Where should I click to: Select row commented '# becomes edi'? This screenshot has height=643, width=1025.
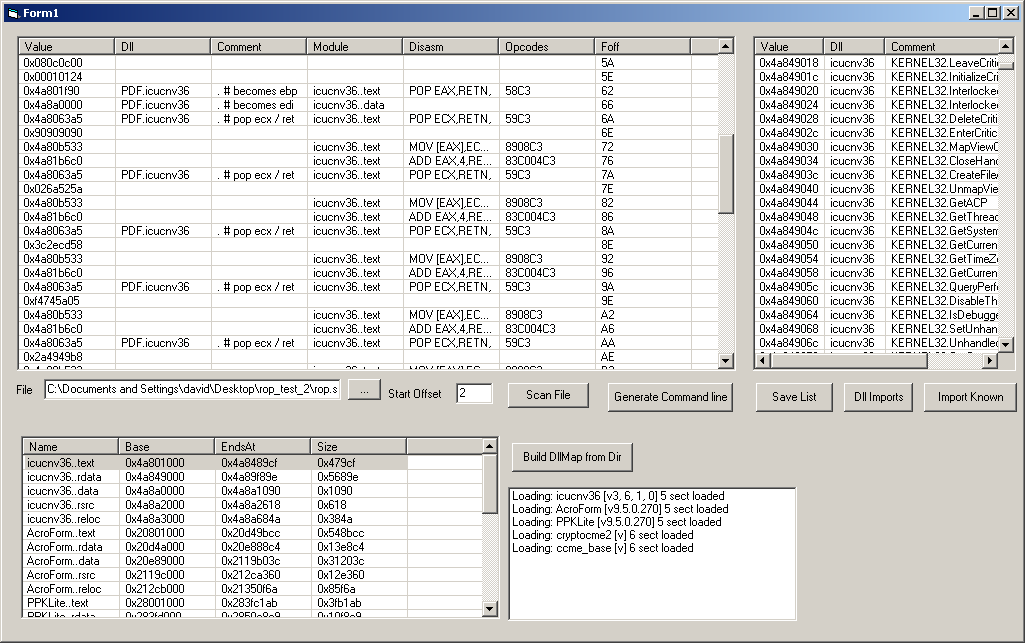(368, 105)
